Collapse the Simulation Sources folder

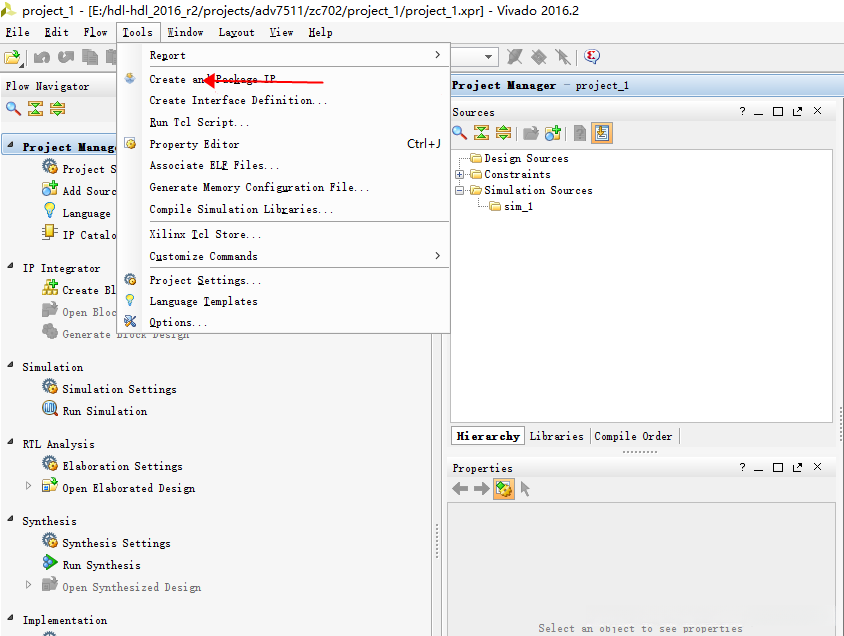(460, 190)
